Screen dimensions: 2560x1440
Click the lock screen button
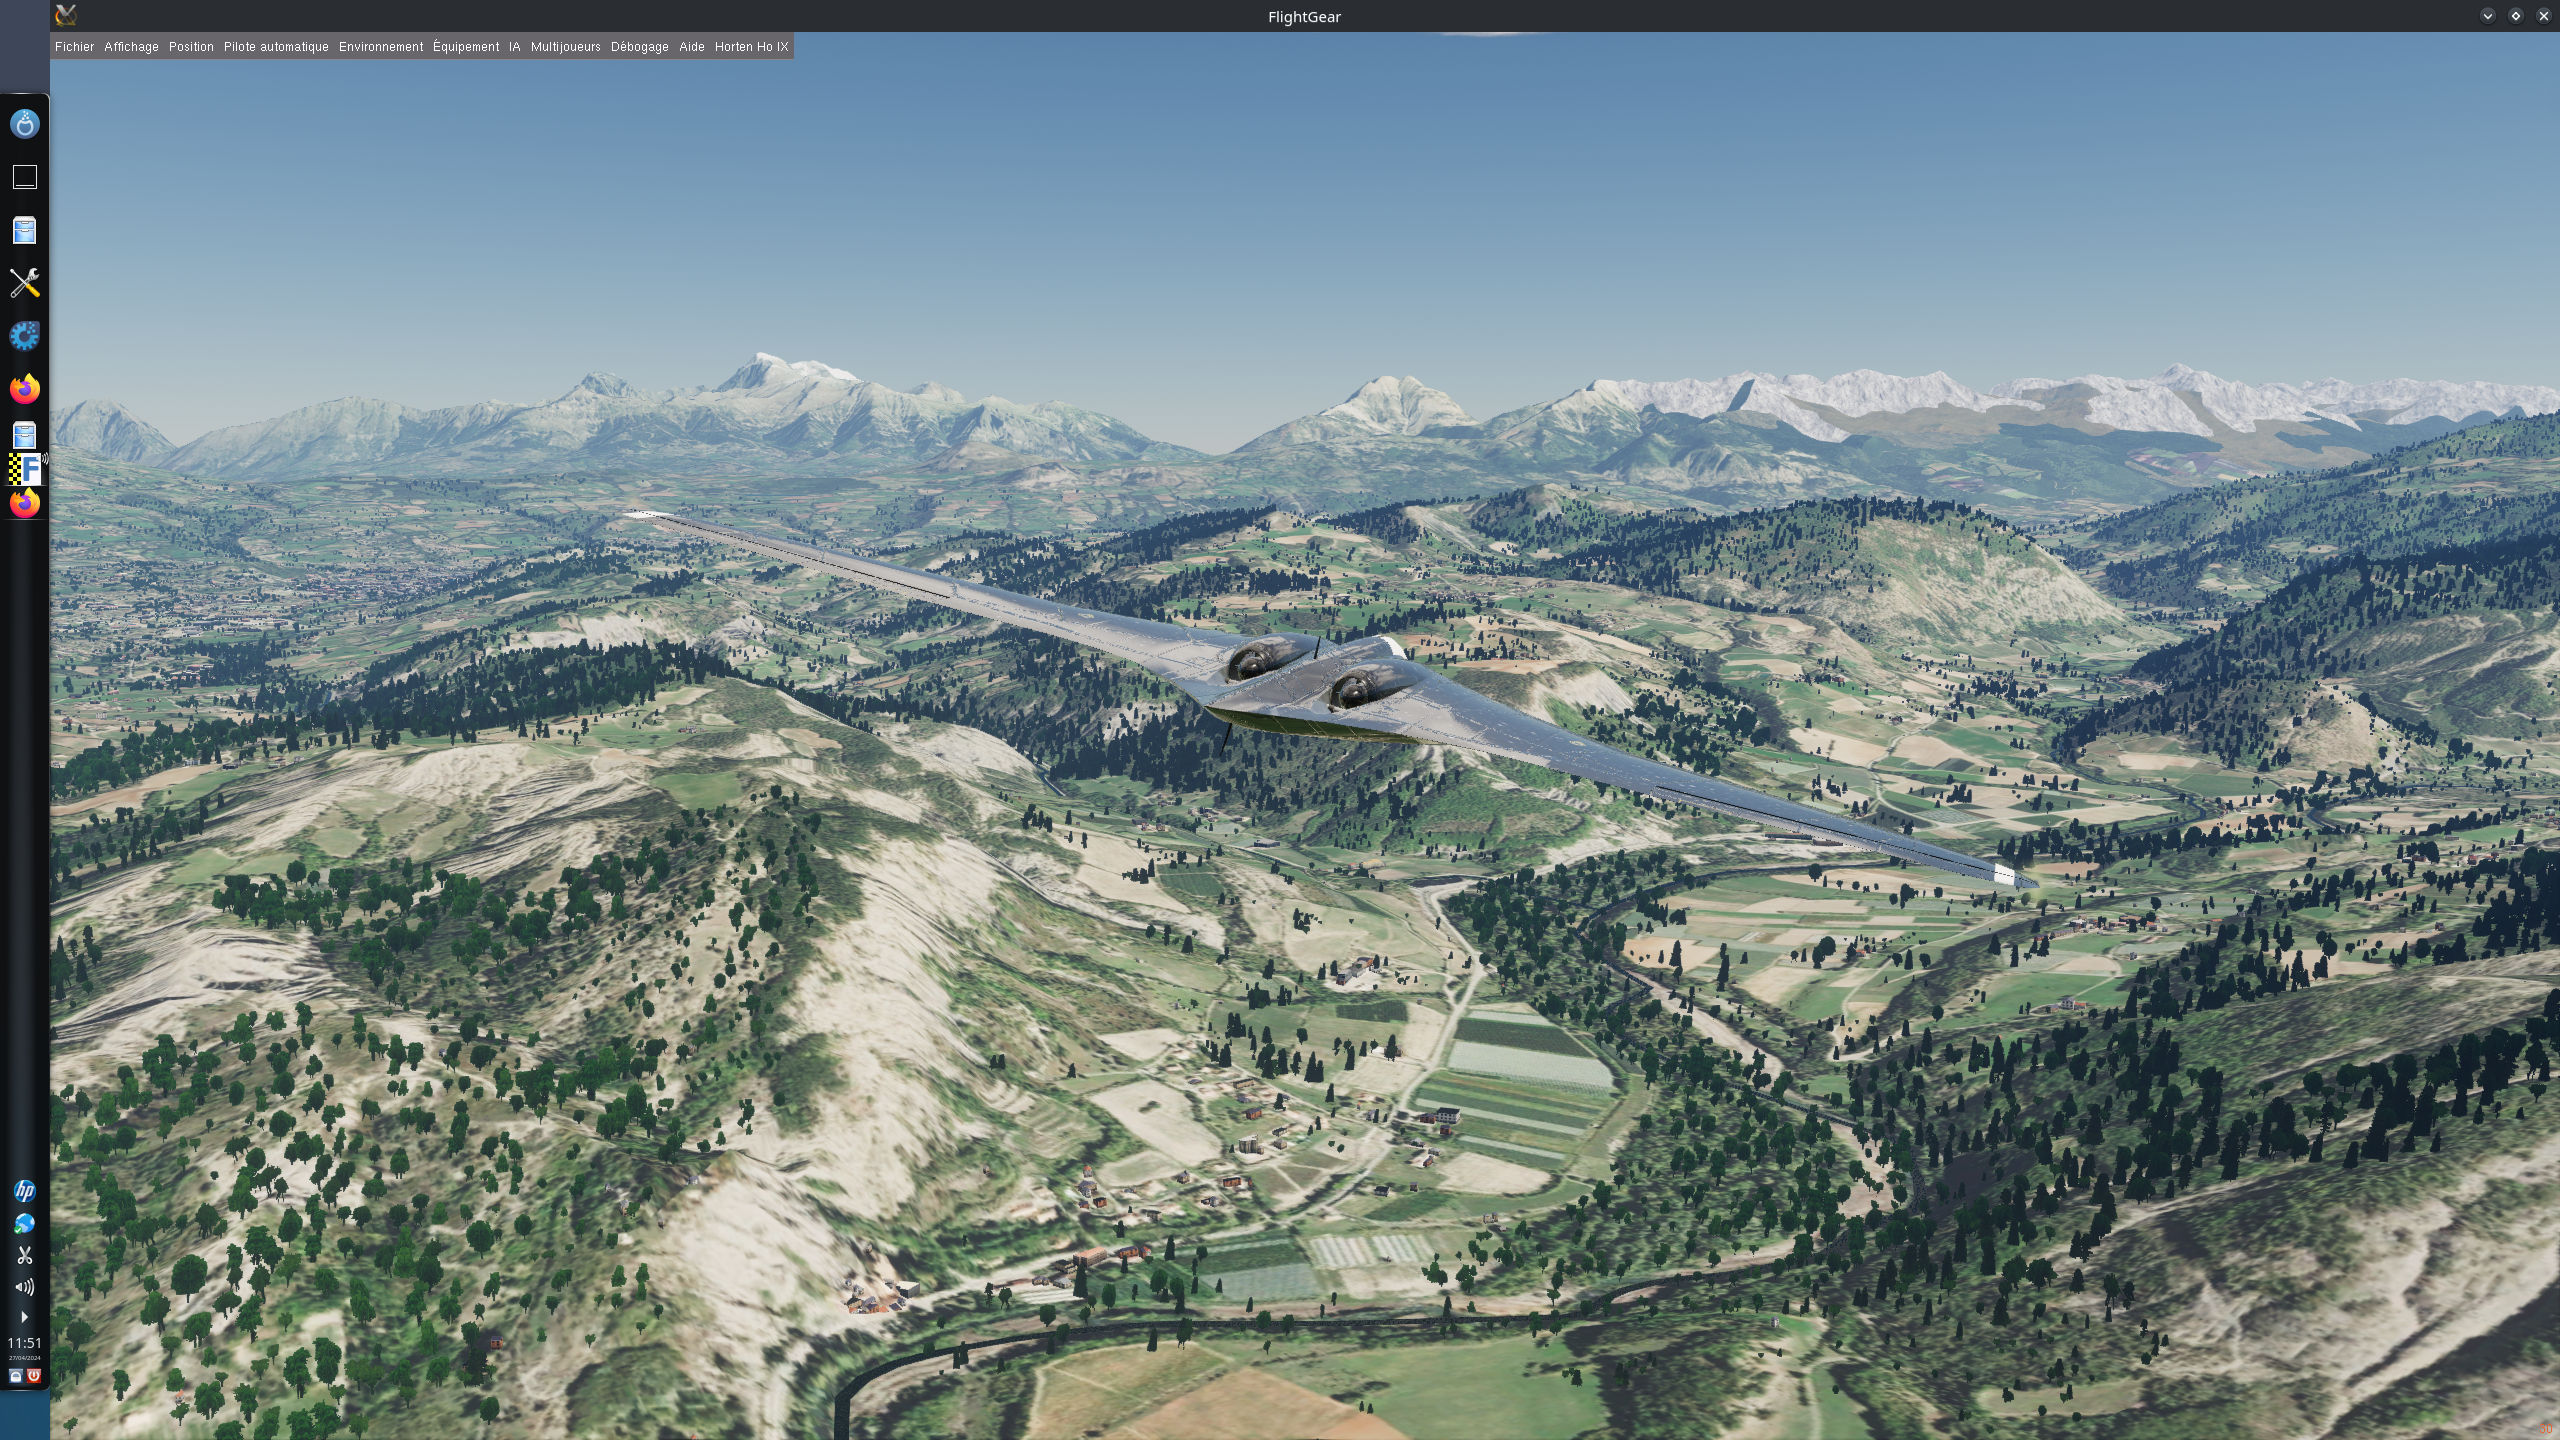(15, 1376)
